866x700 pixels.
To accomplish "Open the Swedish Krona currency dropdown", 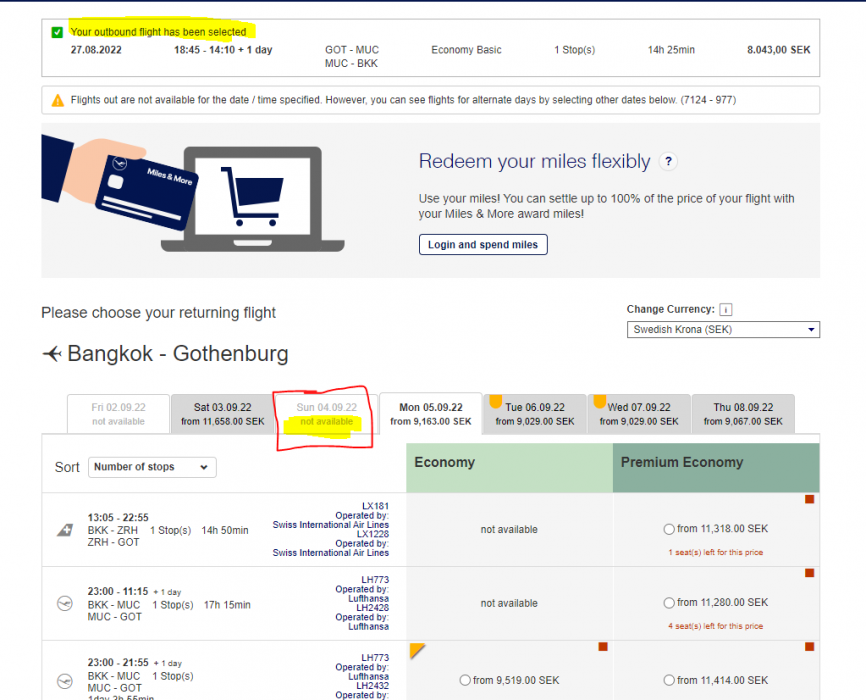I will pyautogui.click(x=723, y=329).
